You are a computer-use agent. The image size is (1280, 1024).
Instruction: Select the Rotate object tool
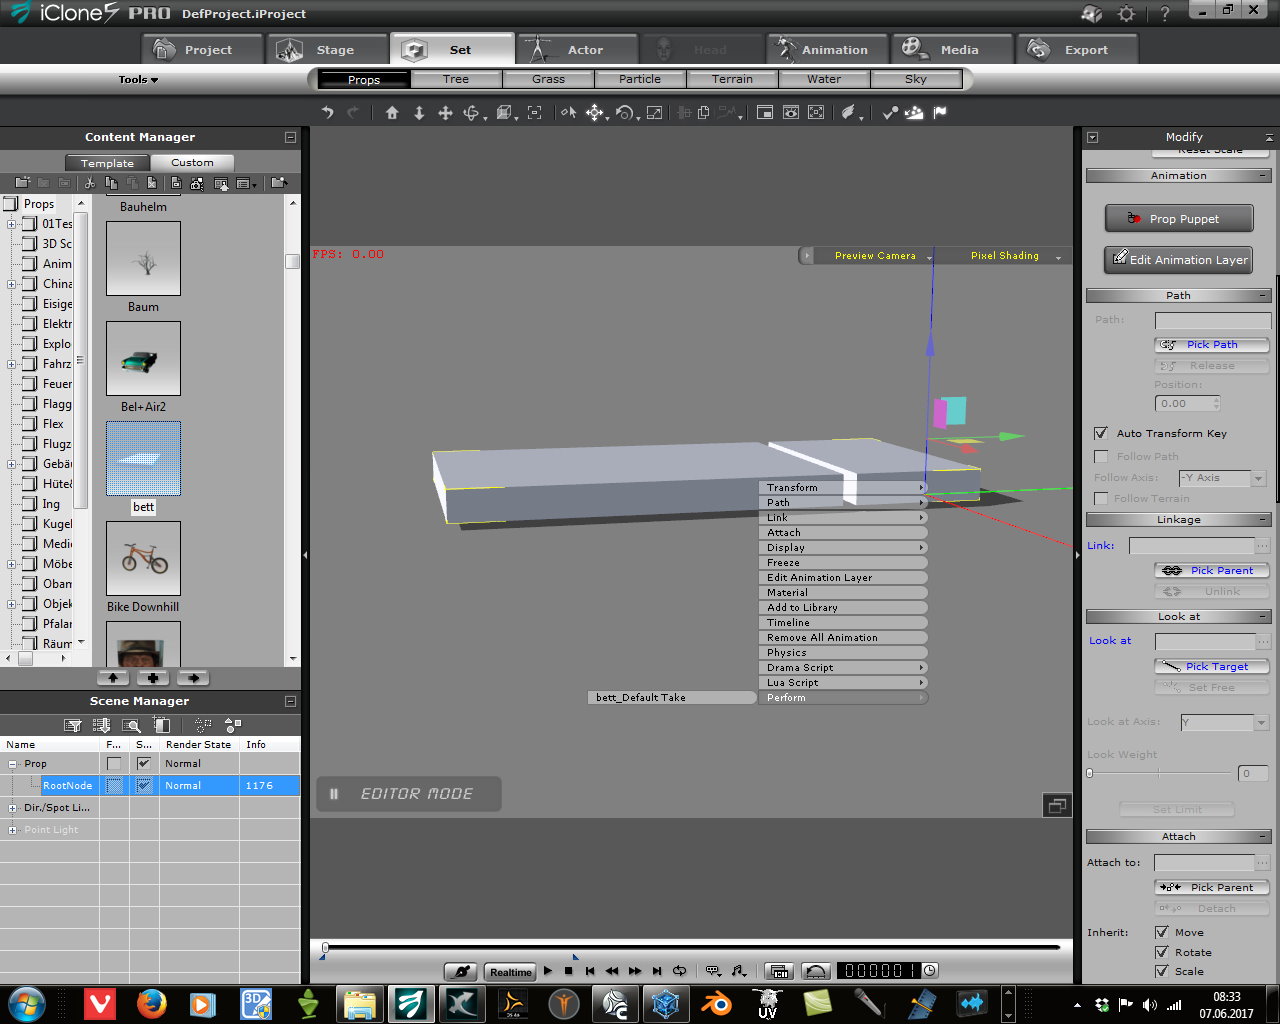click(625, 113)
